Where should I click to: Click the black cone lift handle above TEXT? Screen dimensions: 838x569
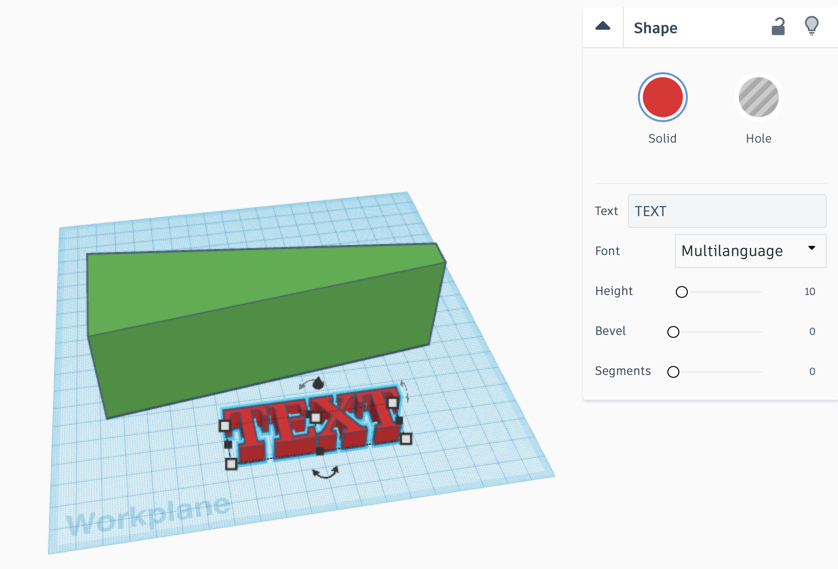[318, 383]
